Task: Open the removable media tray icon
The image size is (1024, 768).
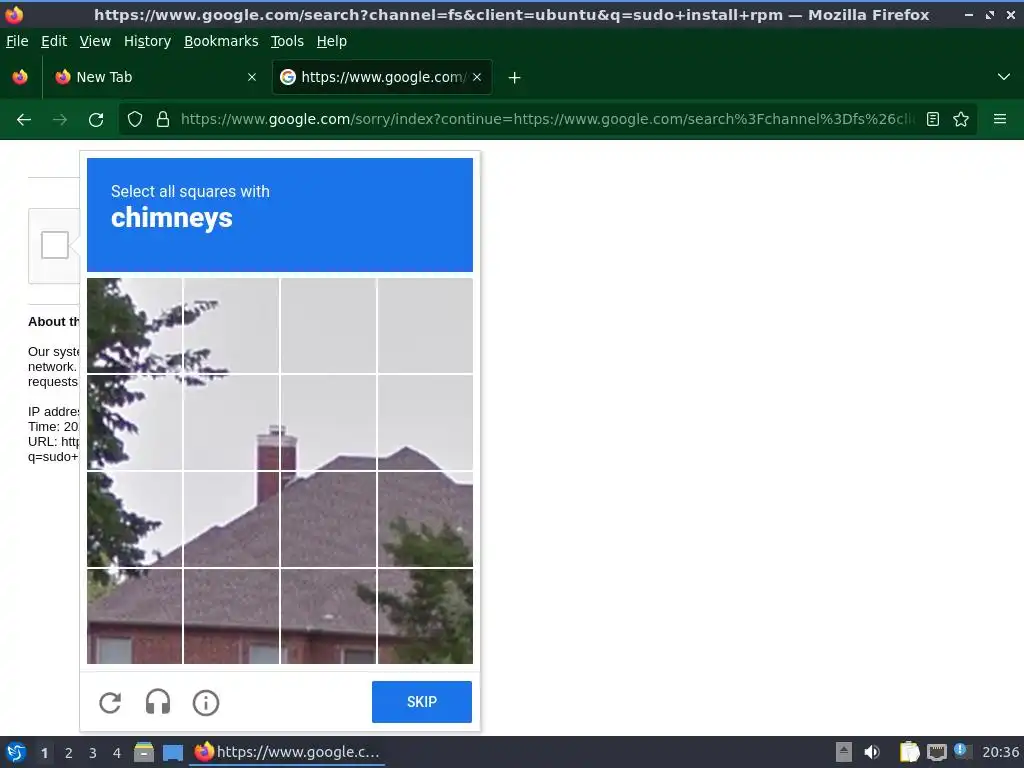Action: point(844,752)
